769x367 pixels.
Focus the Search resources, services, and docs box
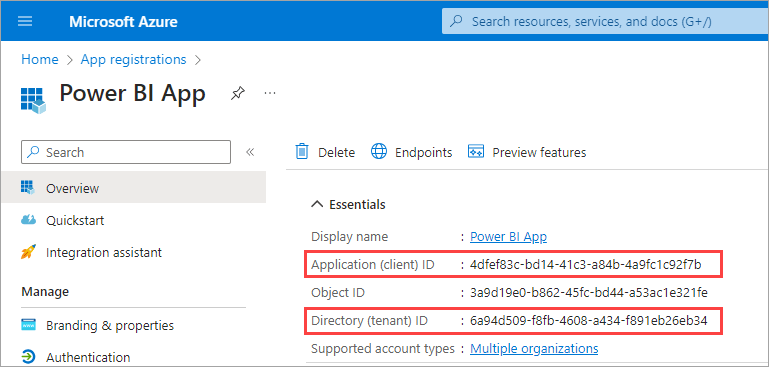[605, 22]
